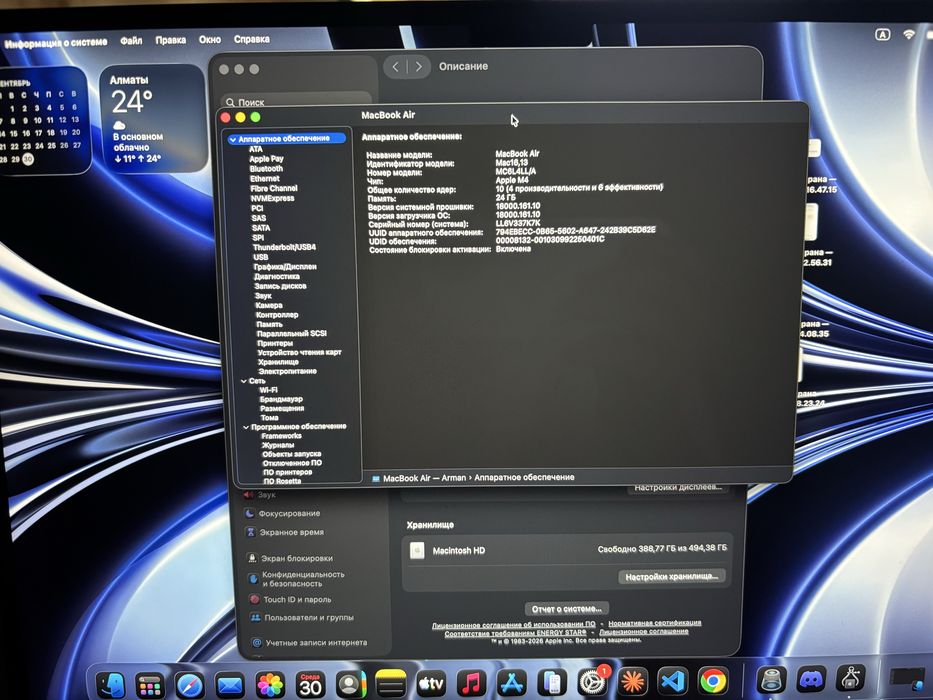Click the keyboard input source icon
This screenshot has width=933, height=700.
[x=882, y=35]
